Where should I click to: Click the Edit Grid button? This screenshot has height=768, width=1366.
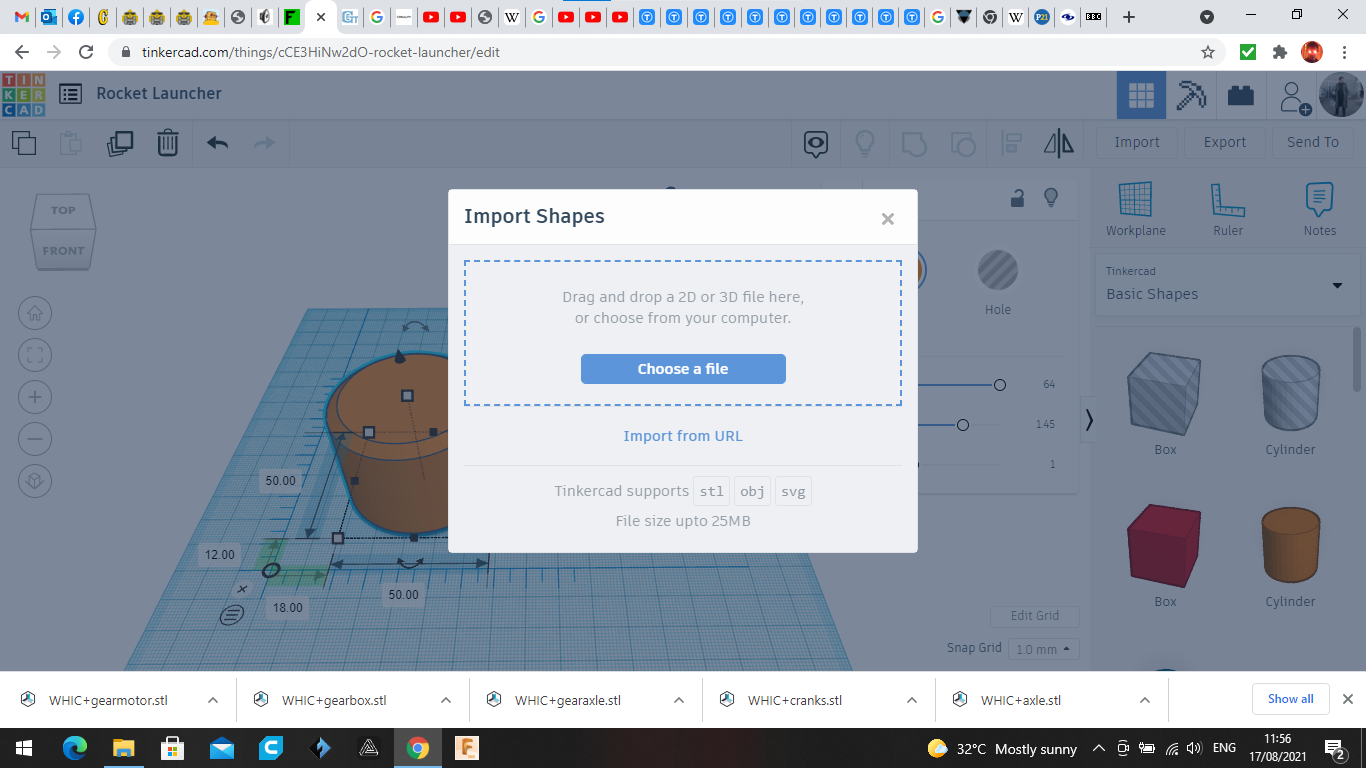pyautogui.click(x=1035, y=616)
